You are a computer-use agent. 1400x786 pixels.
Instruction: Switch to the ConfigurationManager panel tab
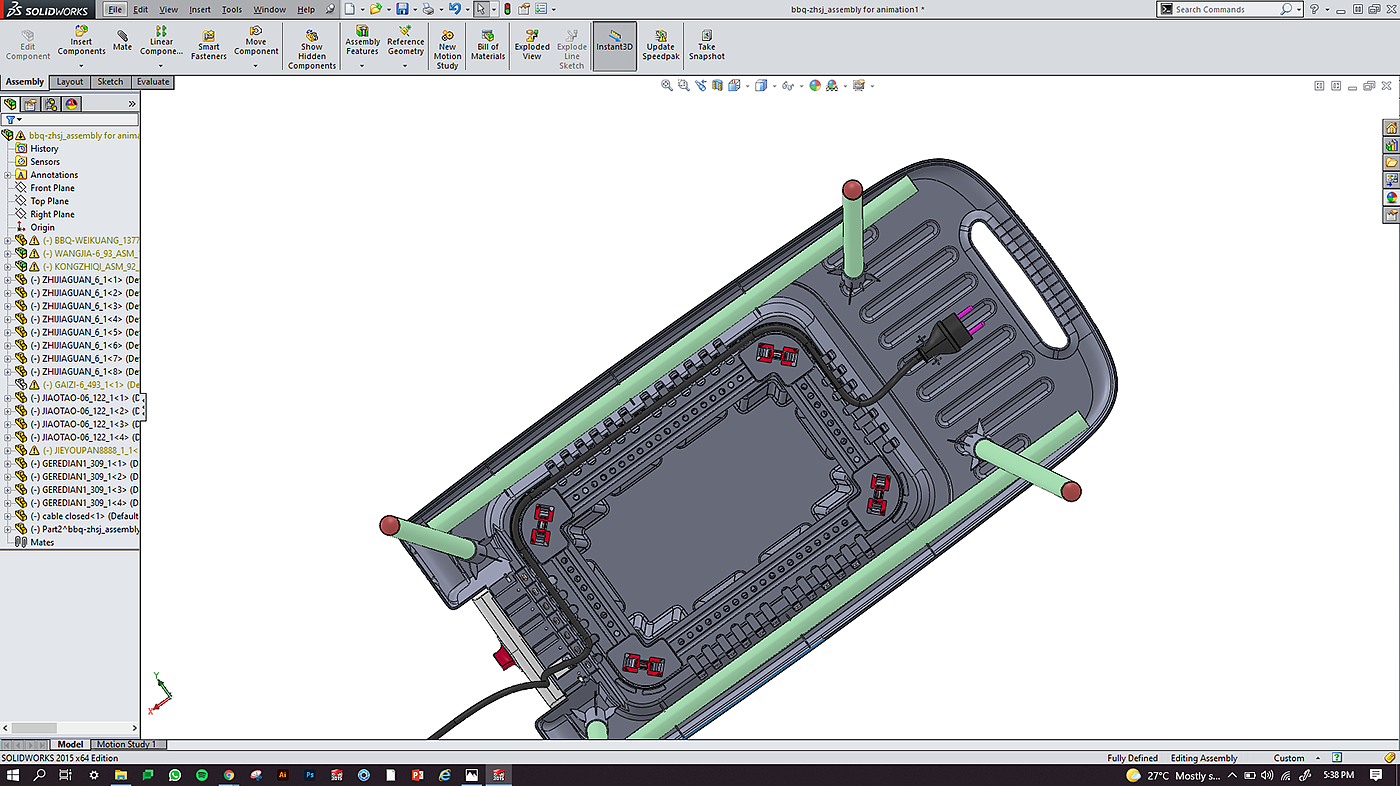(x=50, y=104)
